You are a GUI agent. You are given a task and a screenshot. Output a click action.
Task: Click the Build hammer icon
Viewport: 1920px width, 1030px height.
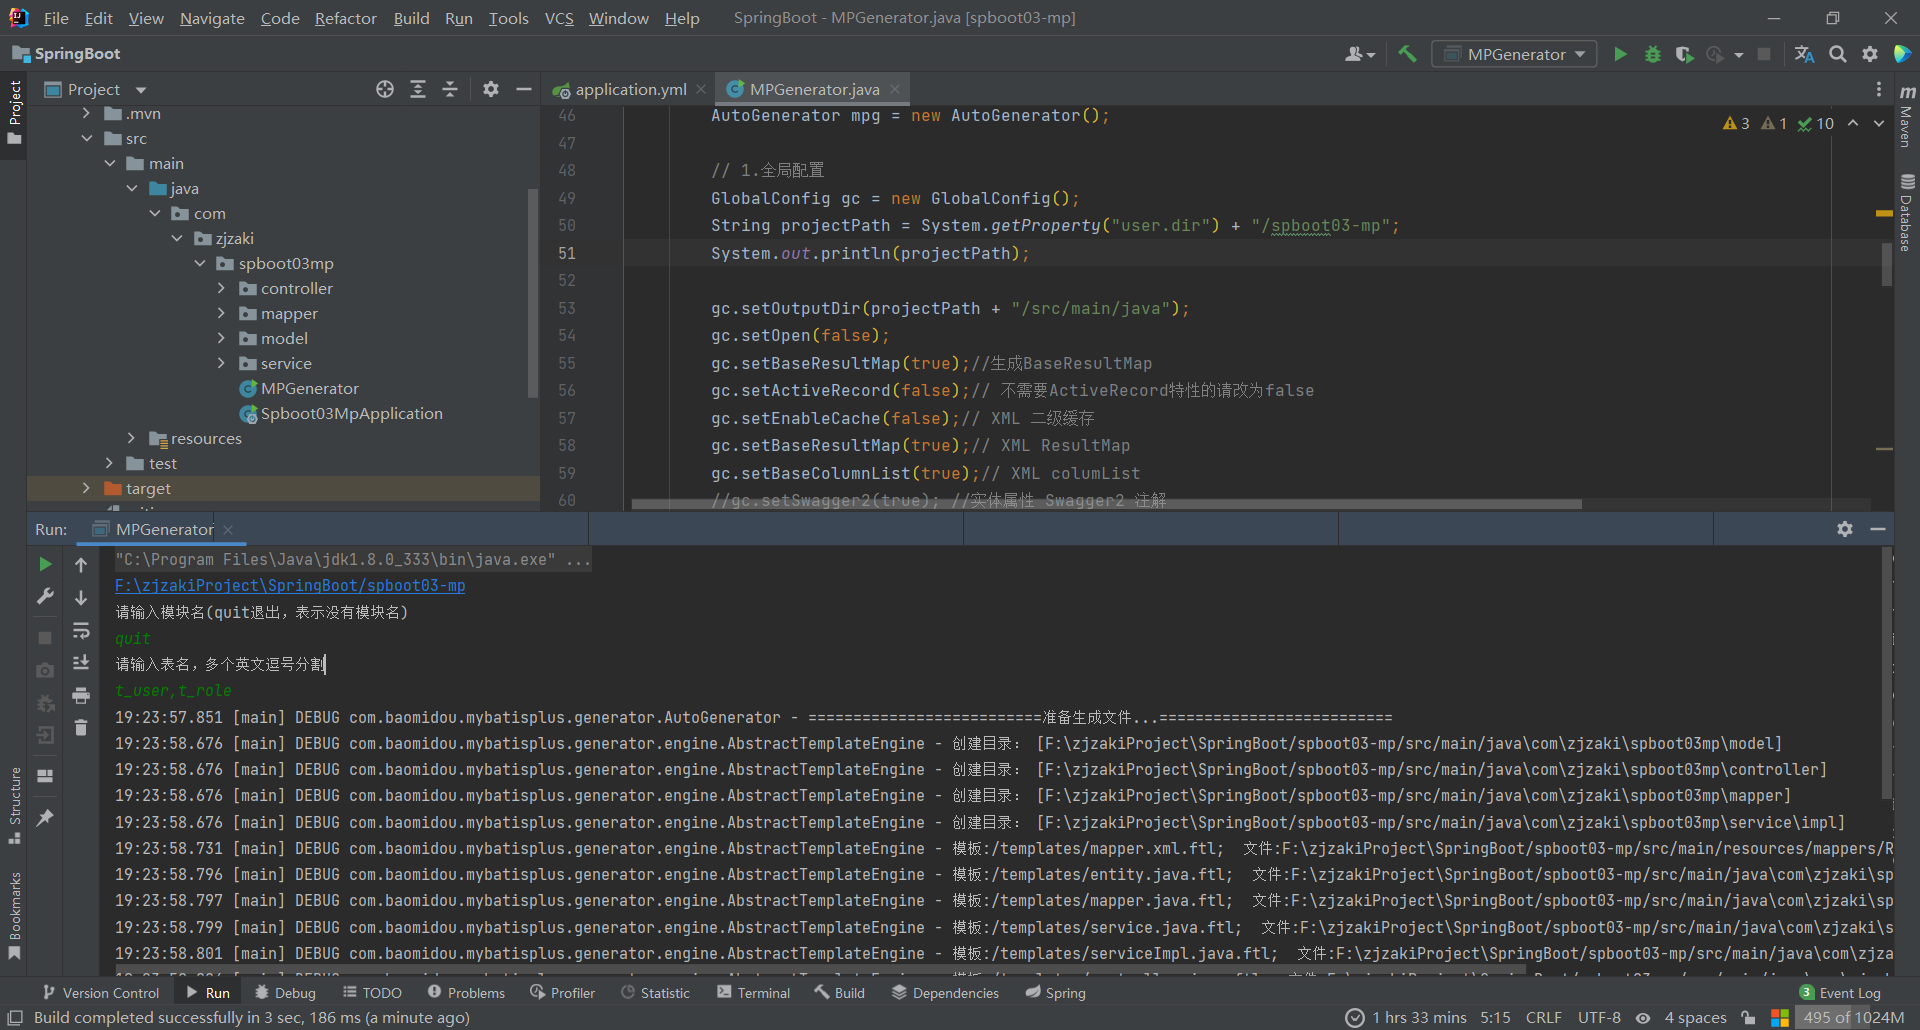pyautogui.click(x=1407, y=54)
